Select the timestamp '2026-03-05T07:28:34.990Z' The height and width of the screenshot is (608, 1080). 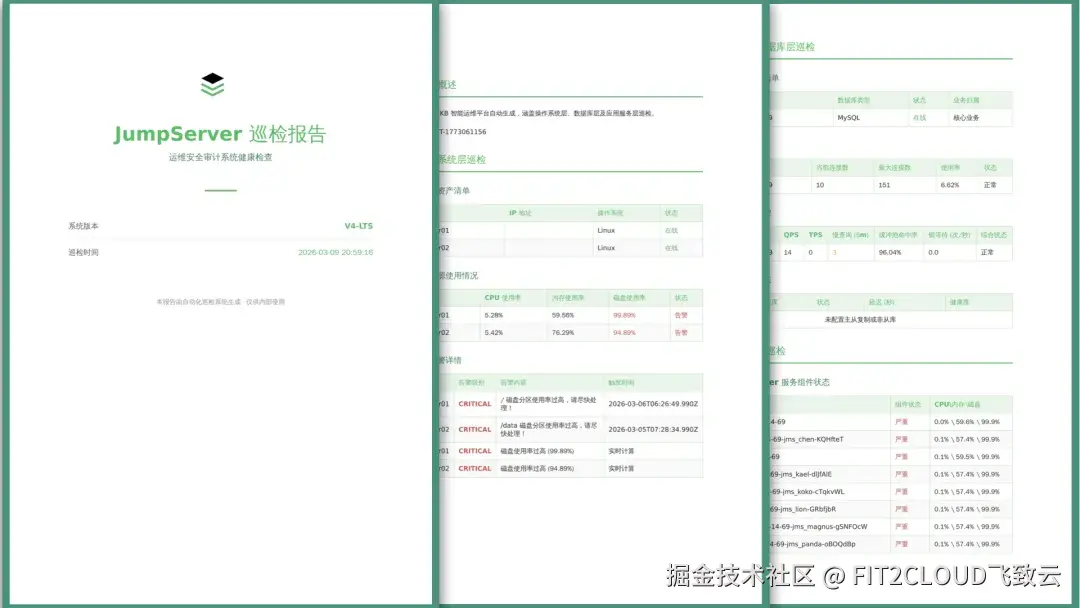click(x=653, y=430)
